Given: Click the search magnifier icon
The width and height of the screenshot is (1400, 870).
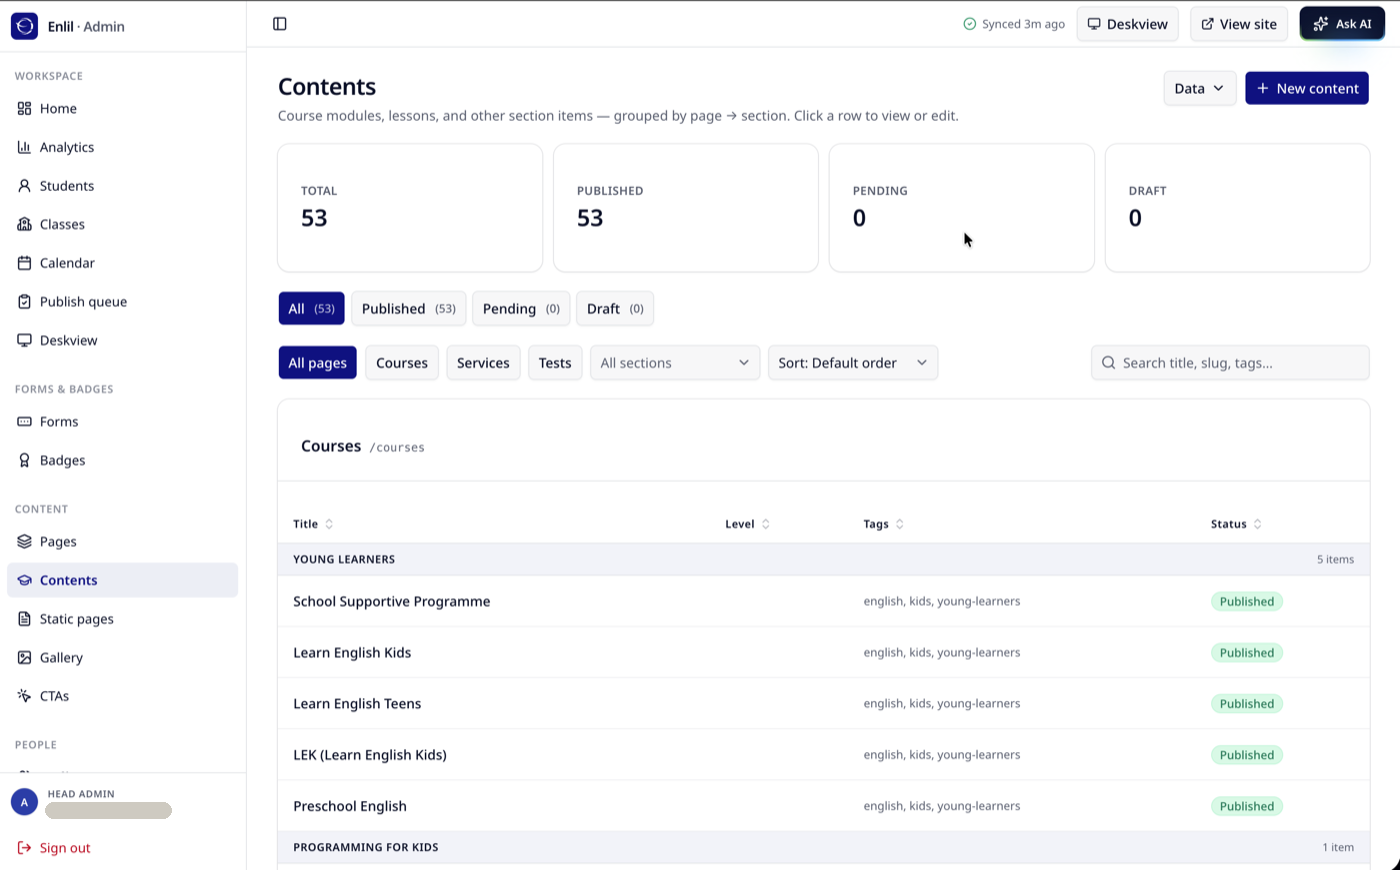Looking at the screenshot, I should click(1108, 363).
